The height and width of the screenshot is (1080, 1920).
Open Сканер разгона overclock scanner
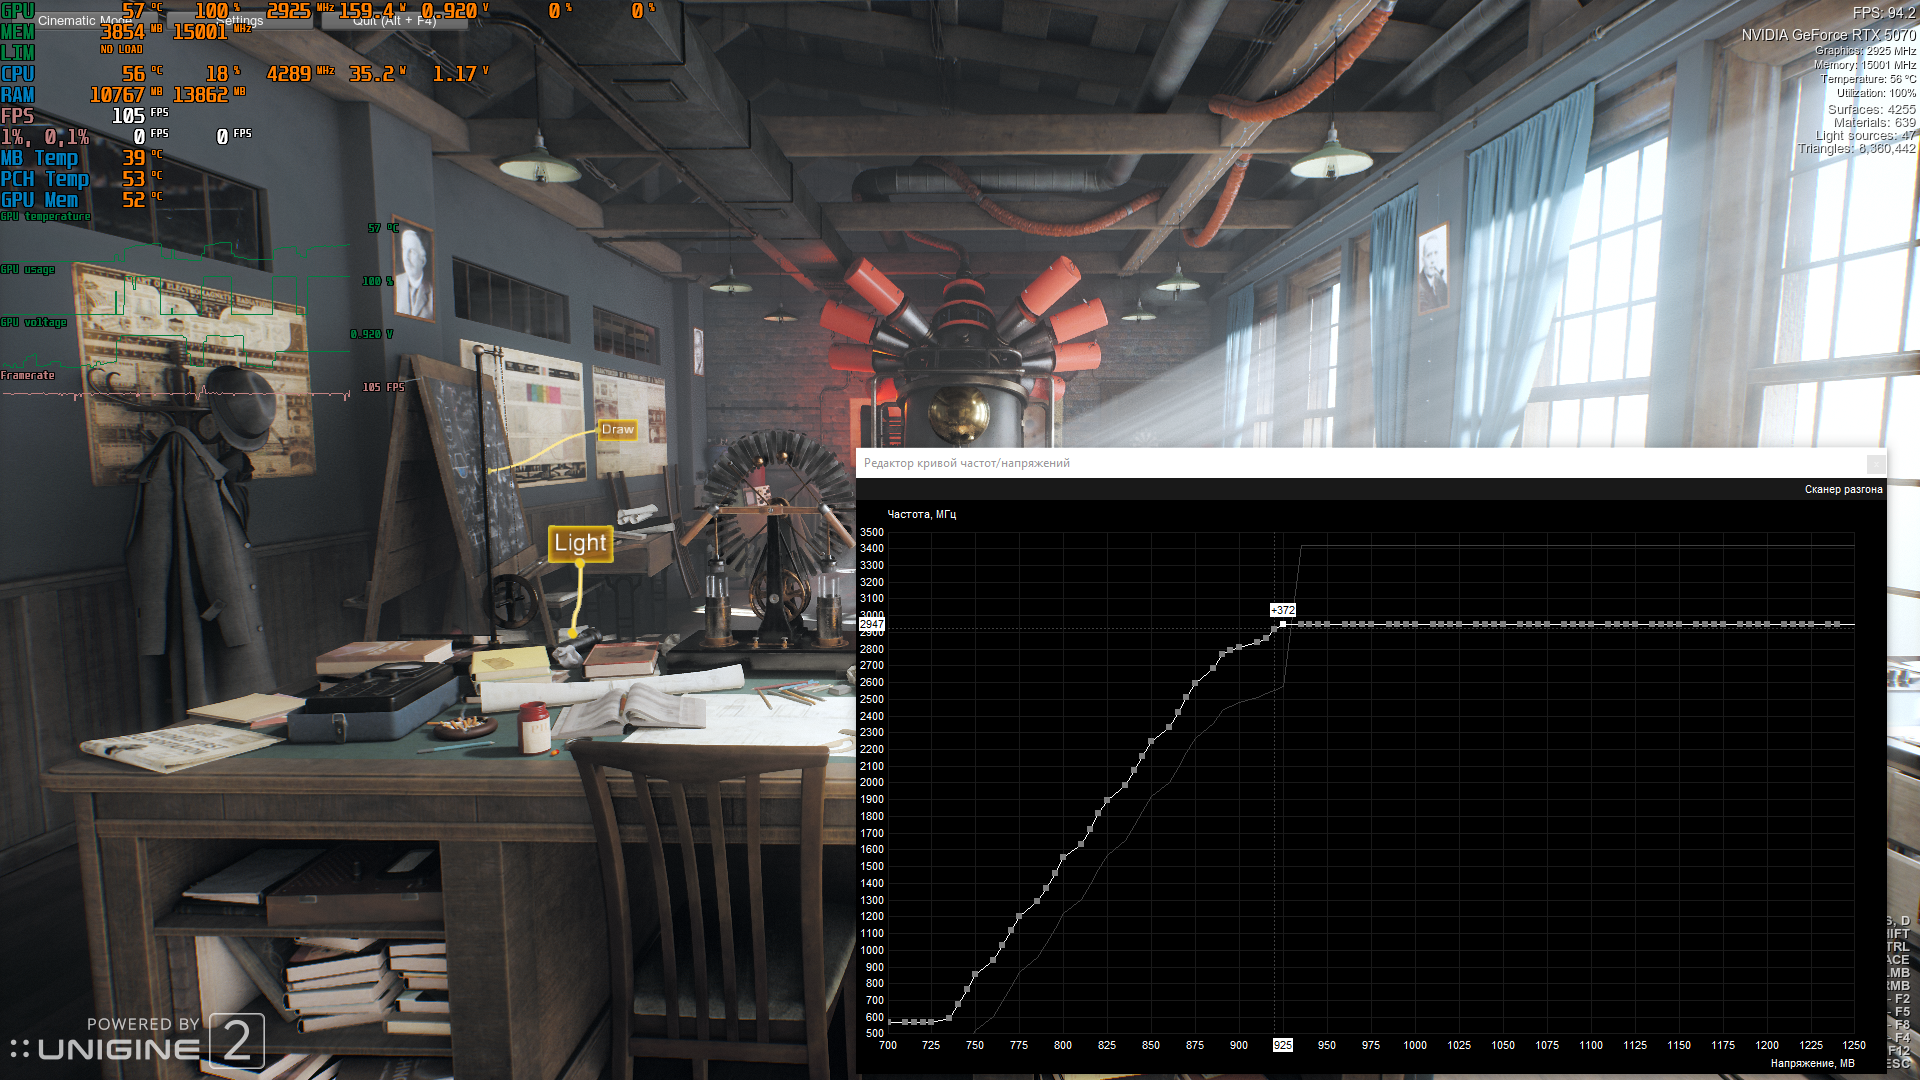click(1842, 490)
